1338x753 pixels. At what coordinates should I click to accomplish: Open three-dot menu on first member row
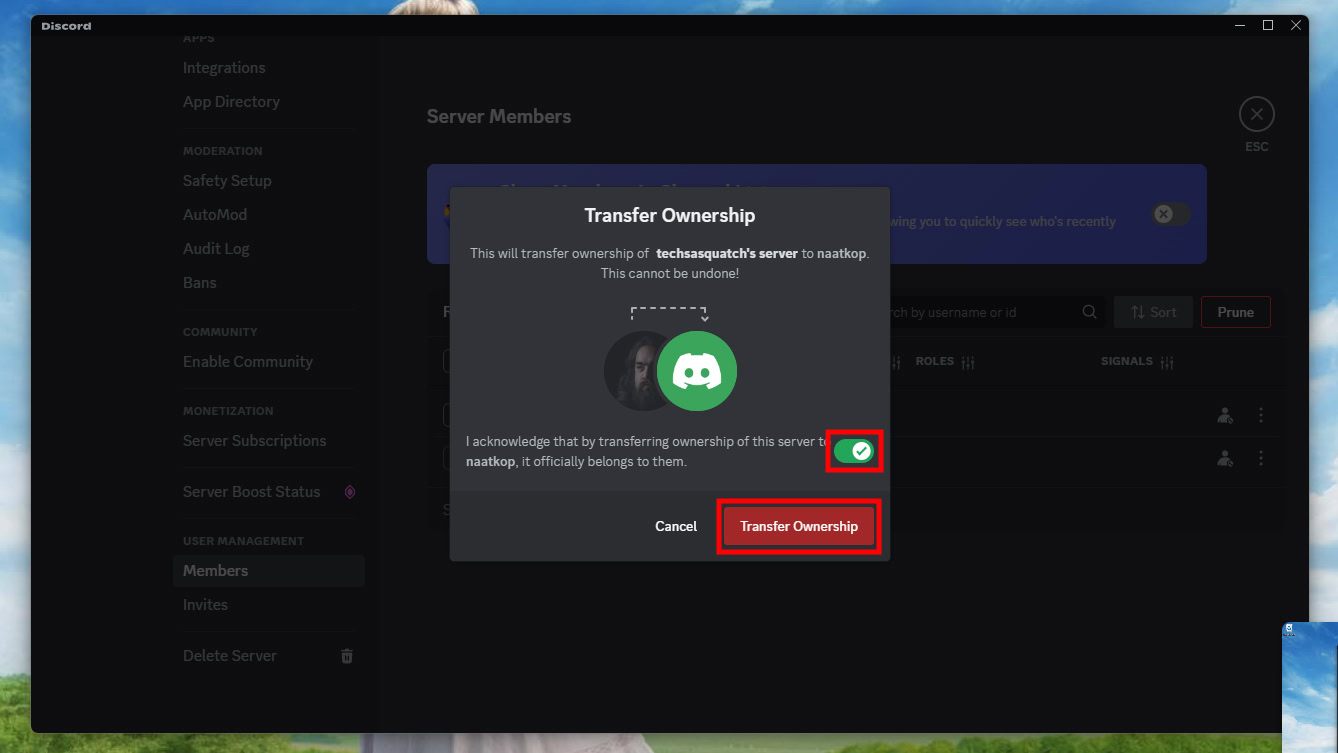click(1261, 414)
